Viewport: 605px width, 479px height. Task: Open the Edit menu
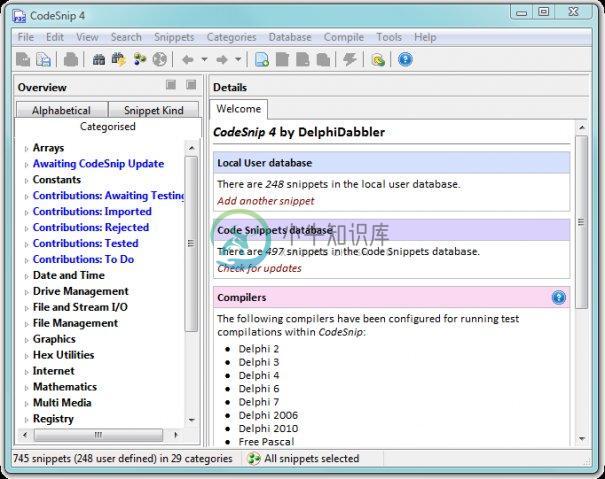point(55,37)
